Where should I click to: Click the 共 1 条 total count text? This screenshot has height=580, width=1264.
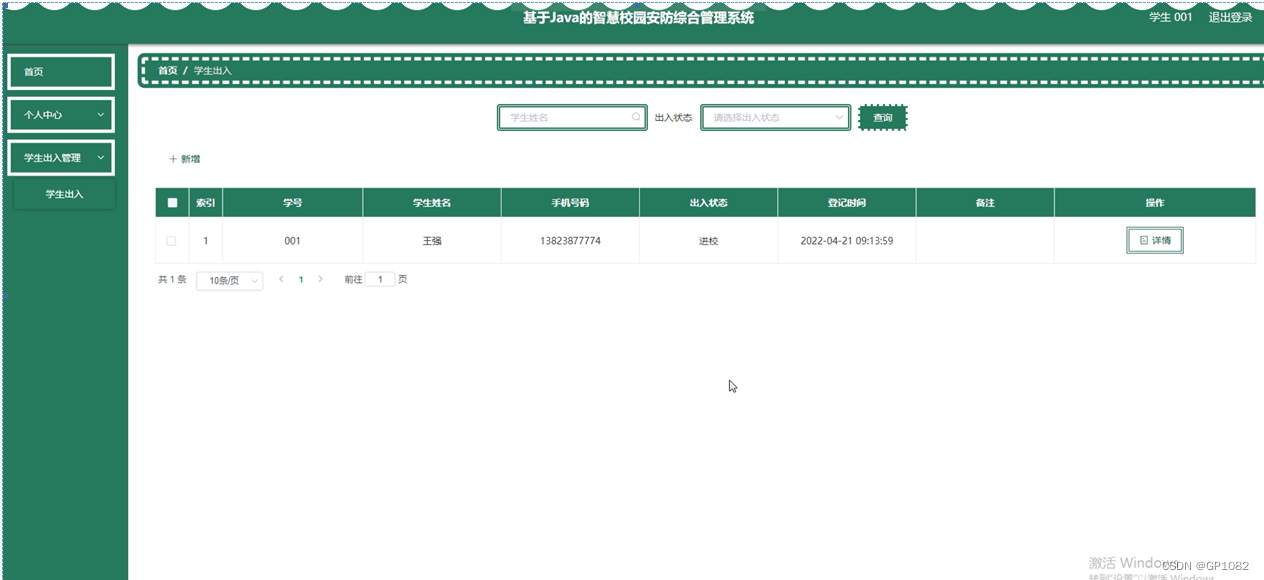172,280
